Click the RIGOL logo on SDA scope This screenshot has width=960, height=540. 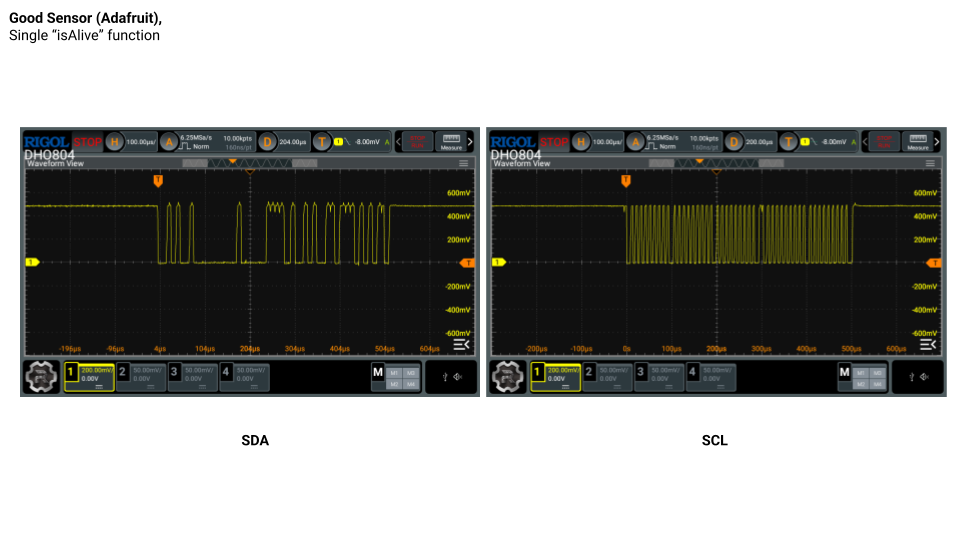47,141
